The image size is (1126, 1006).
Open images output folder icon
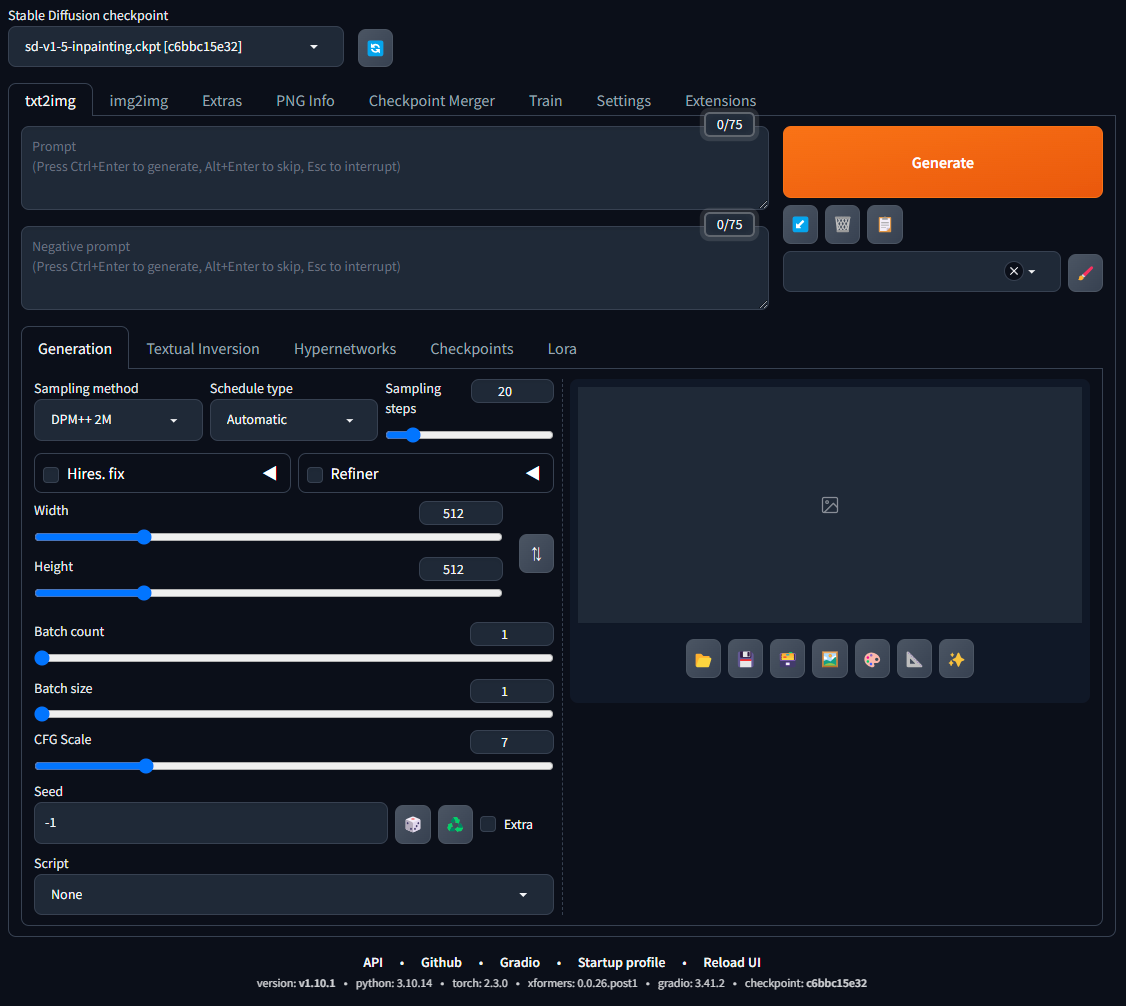[x=703, y=659]
